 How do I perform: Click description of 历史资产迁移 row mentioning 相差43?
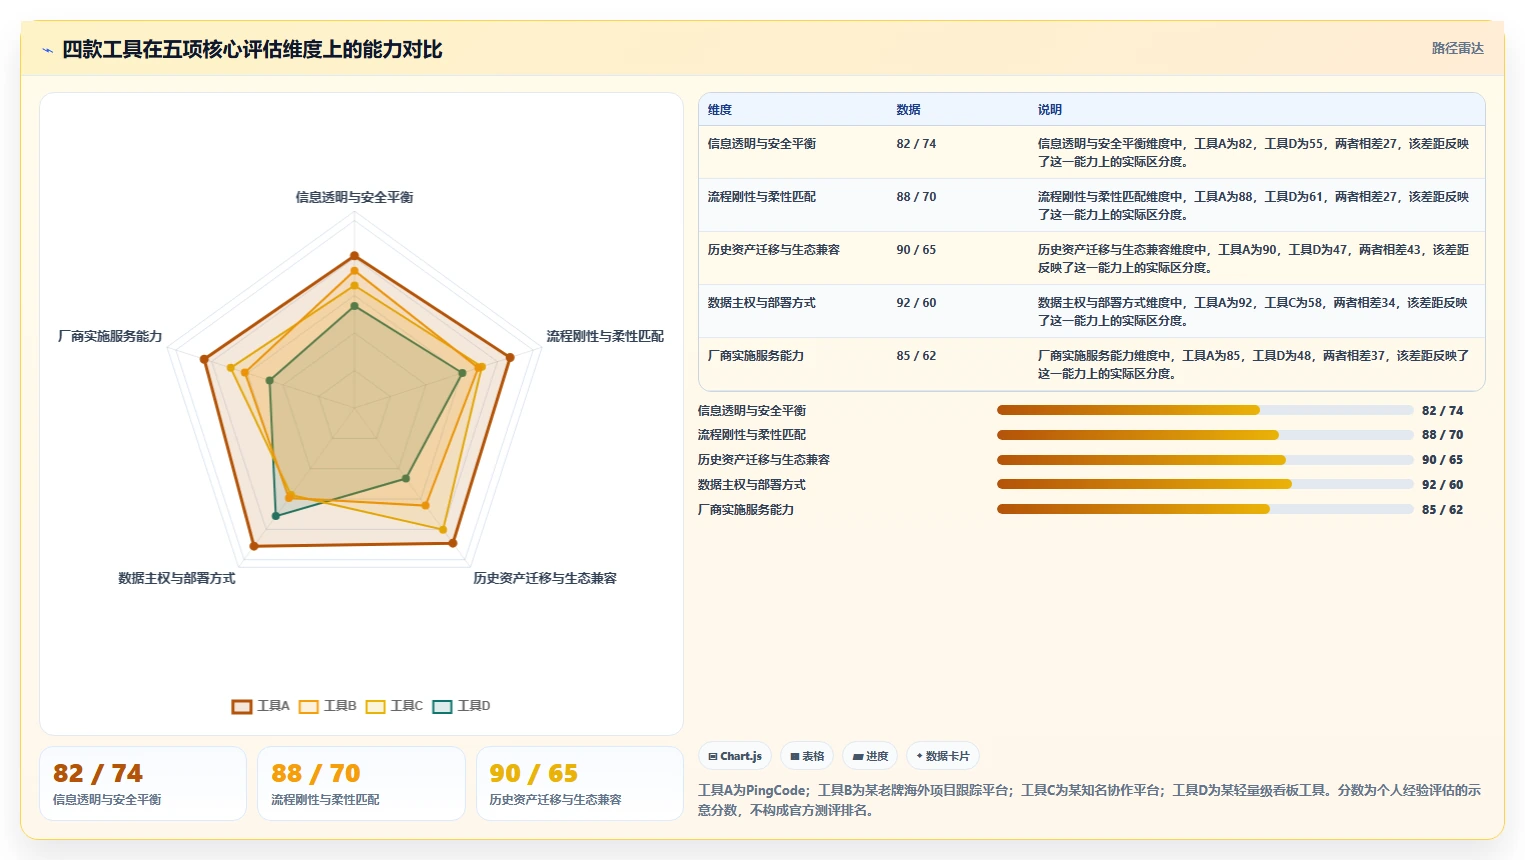(x=1253, y=258)
